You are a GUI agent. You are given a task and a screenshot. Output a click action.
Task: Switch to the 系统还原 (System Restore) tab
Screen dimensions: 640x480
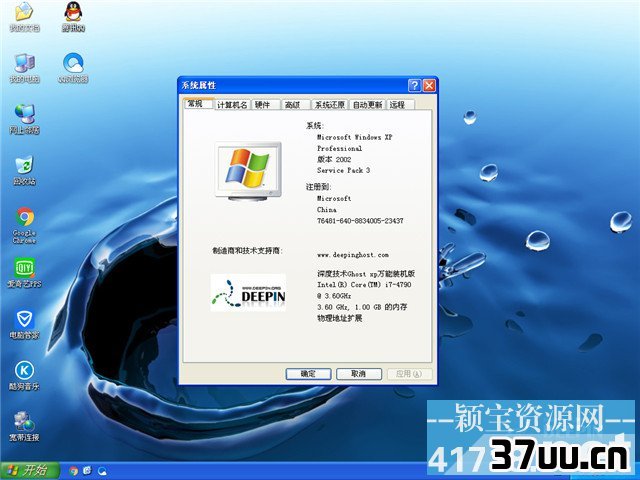[x=329, y=105]
